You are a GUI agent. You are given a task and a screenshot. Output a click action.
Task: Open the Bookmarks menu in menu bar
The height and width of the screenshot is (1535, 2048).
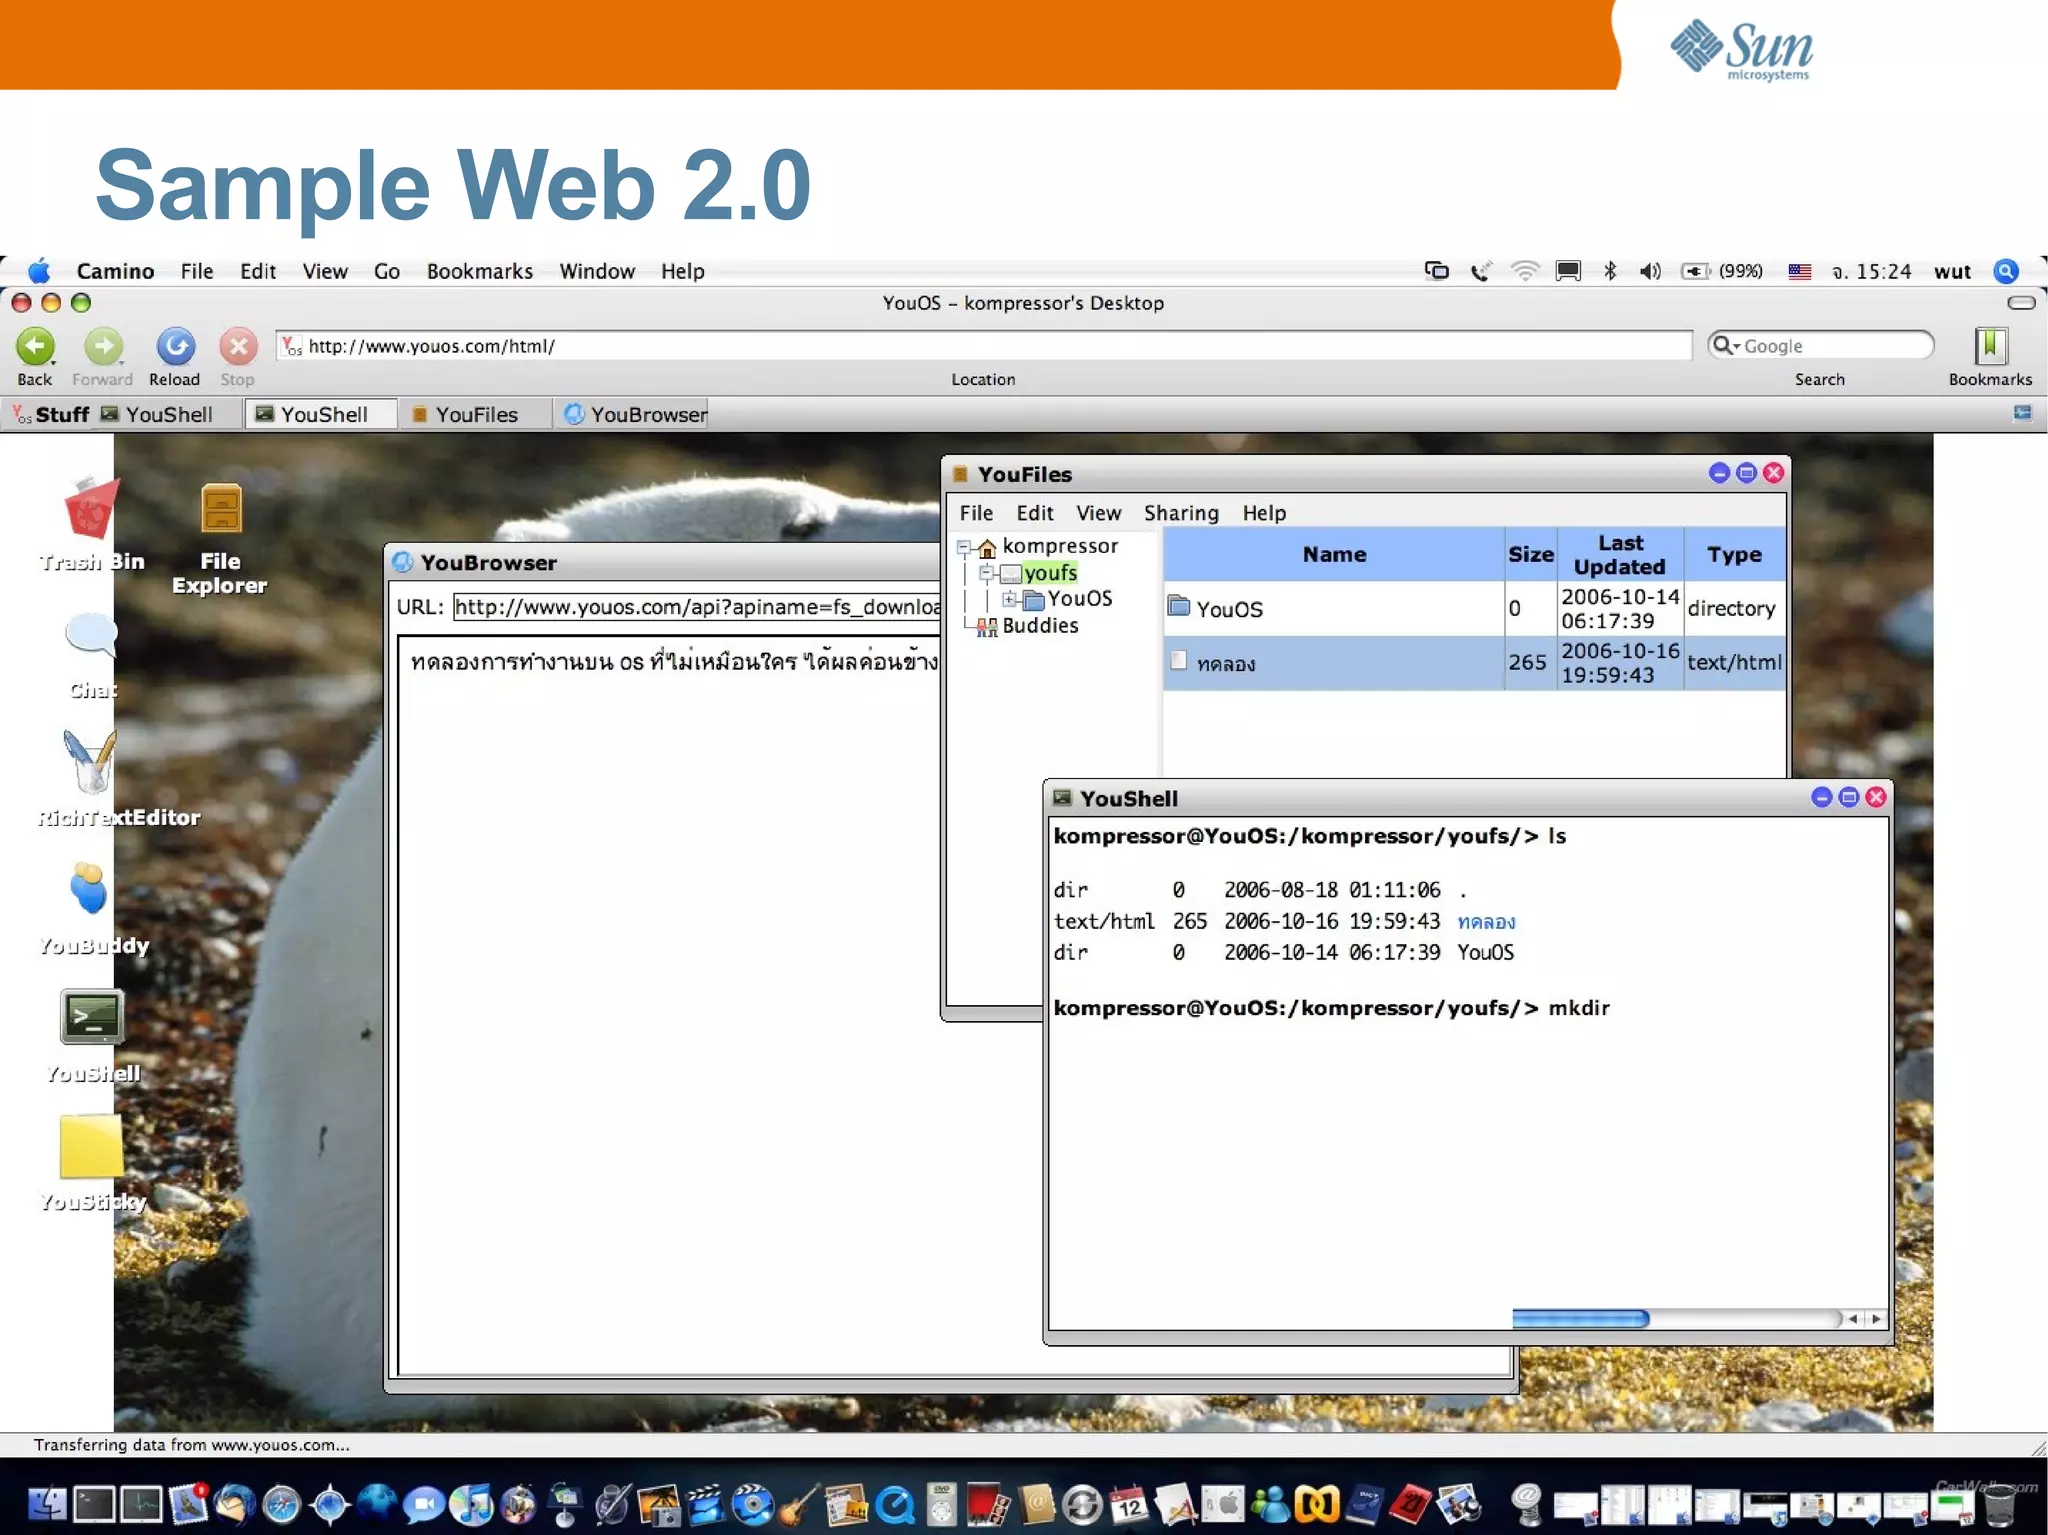coord(479,271)
